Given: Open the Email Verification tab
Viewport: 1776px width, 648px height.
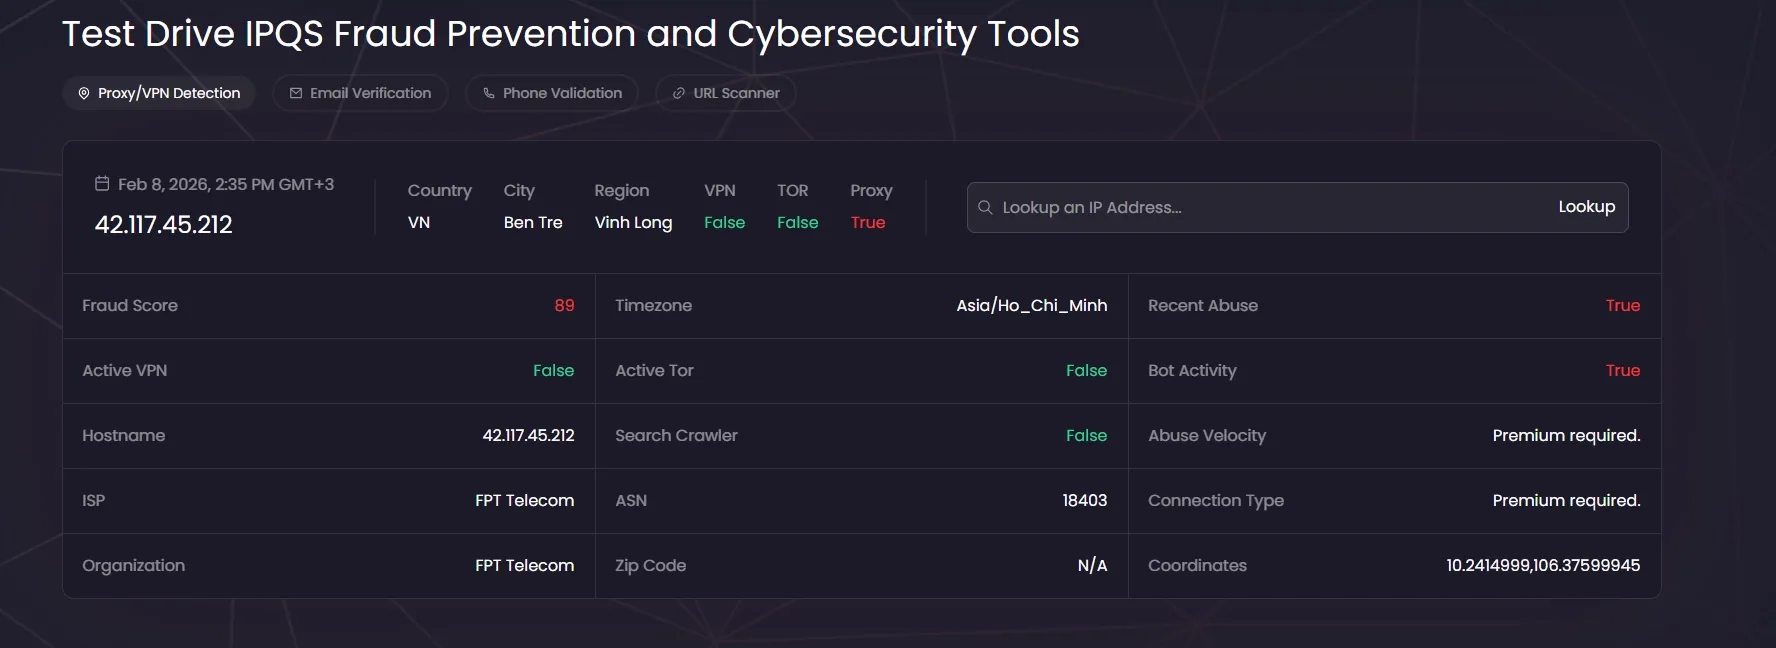Looking at the screenshot, I should [370, 93].
